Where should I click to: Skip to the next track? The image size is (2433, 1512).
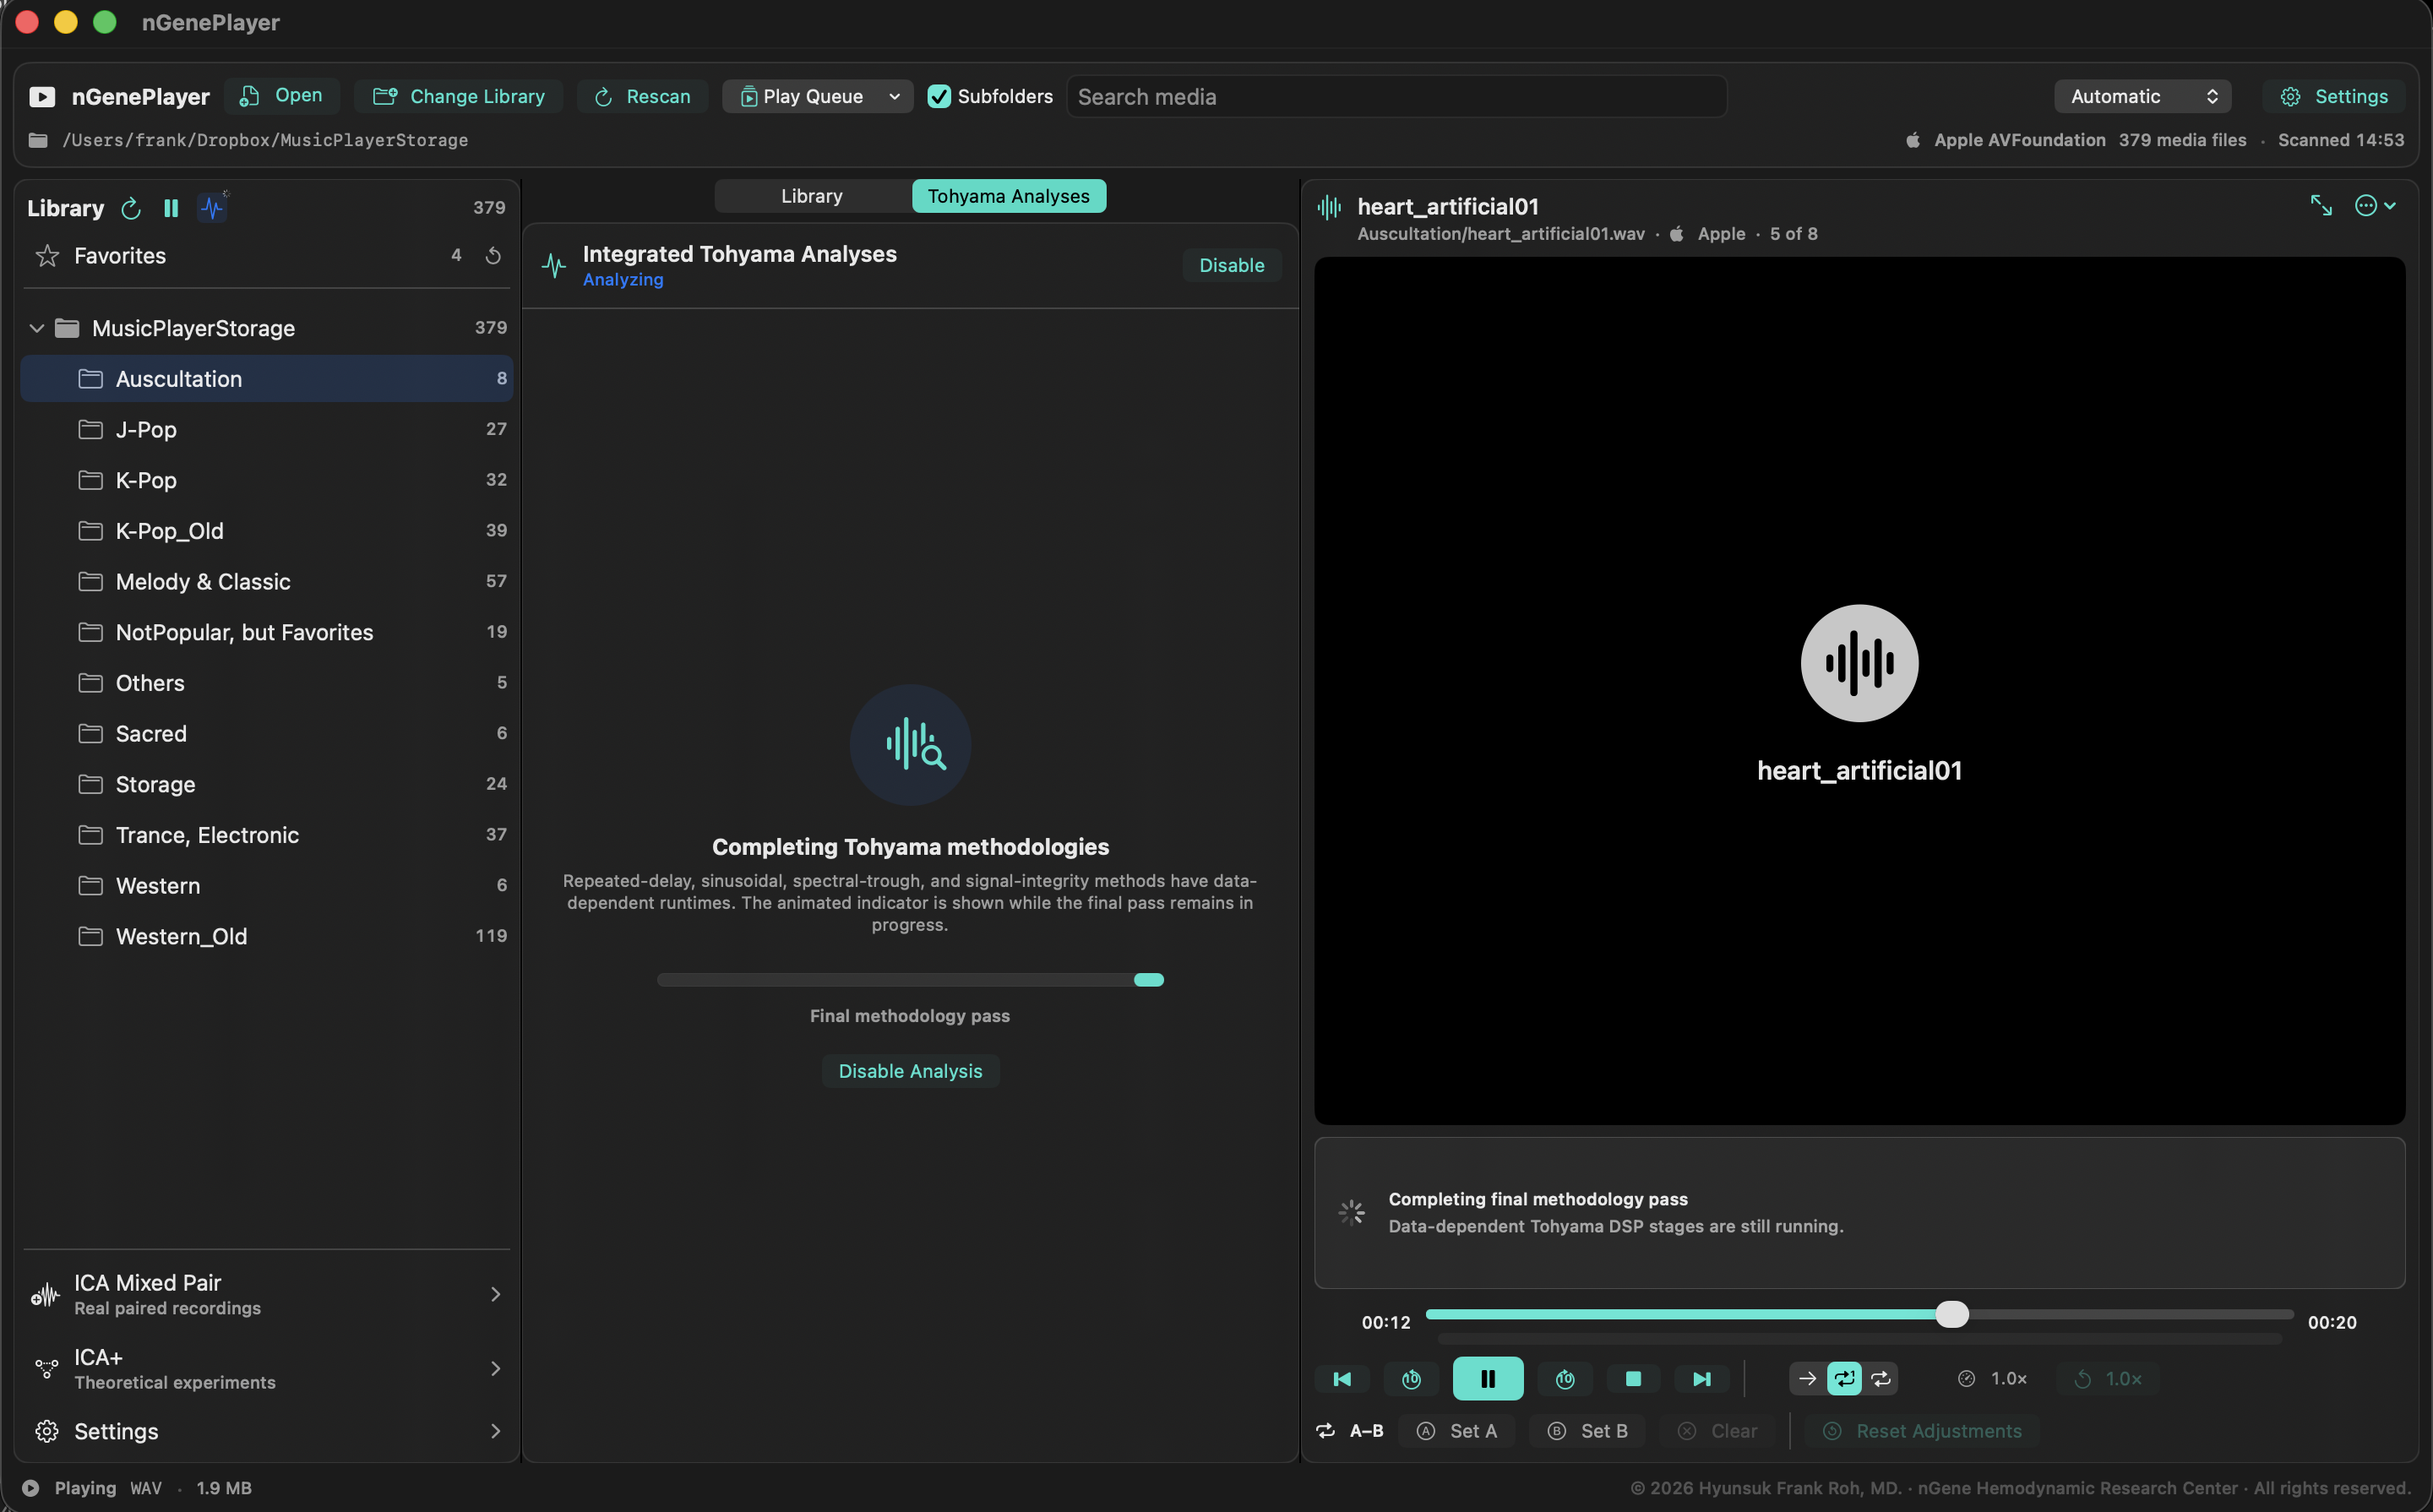[x=1701, y=1379]
